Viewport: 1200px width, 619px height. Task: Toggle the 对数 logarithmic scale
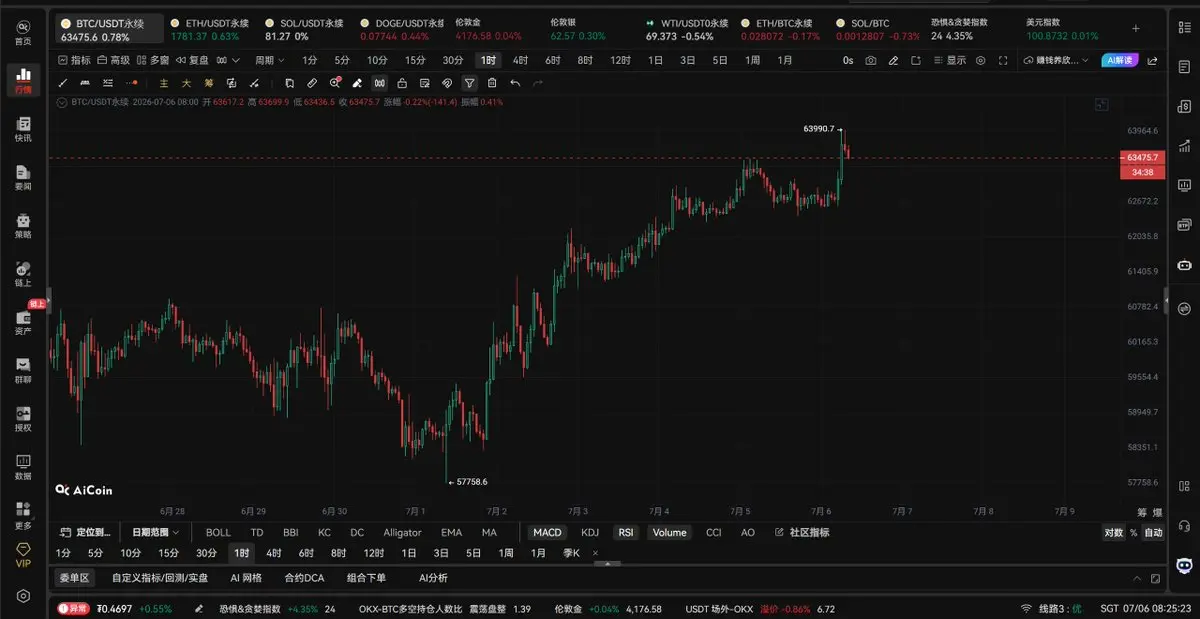pyautogui.click(x=1113, y=533)
